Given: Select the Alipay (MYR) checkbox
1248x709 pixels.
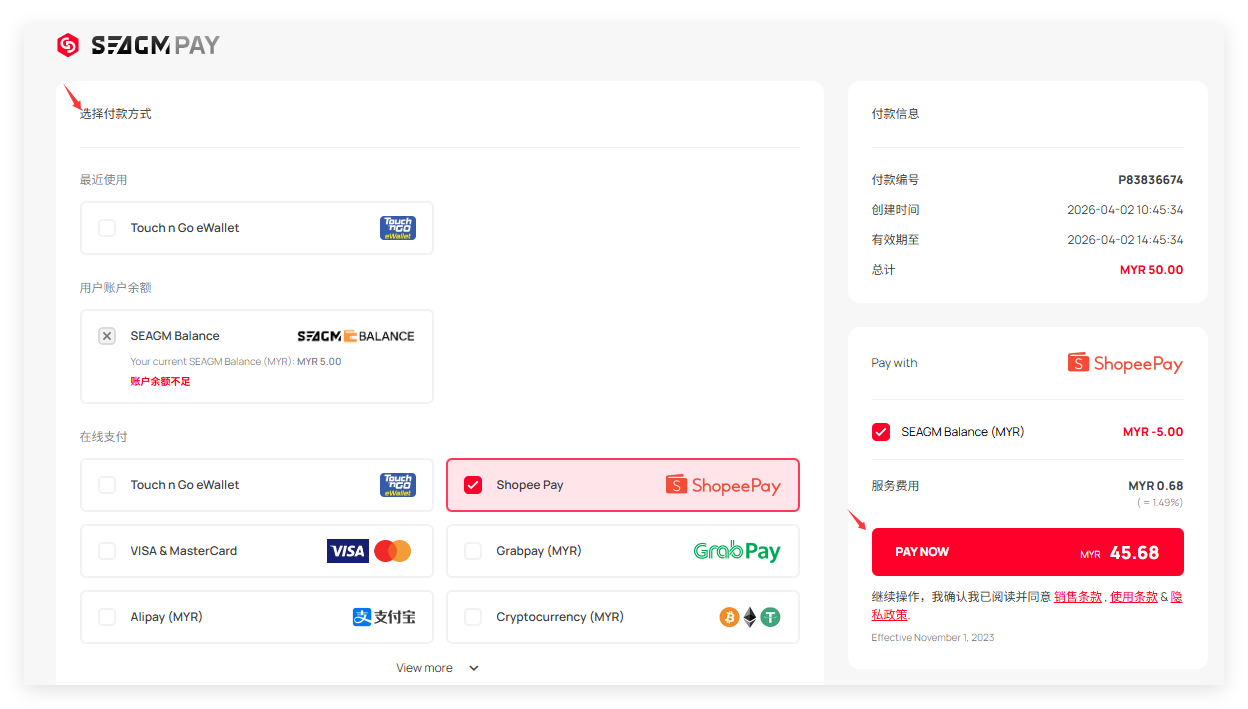Looking at the screenshot, I should pos(107,617).
